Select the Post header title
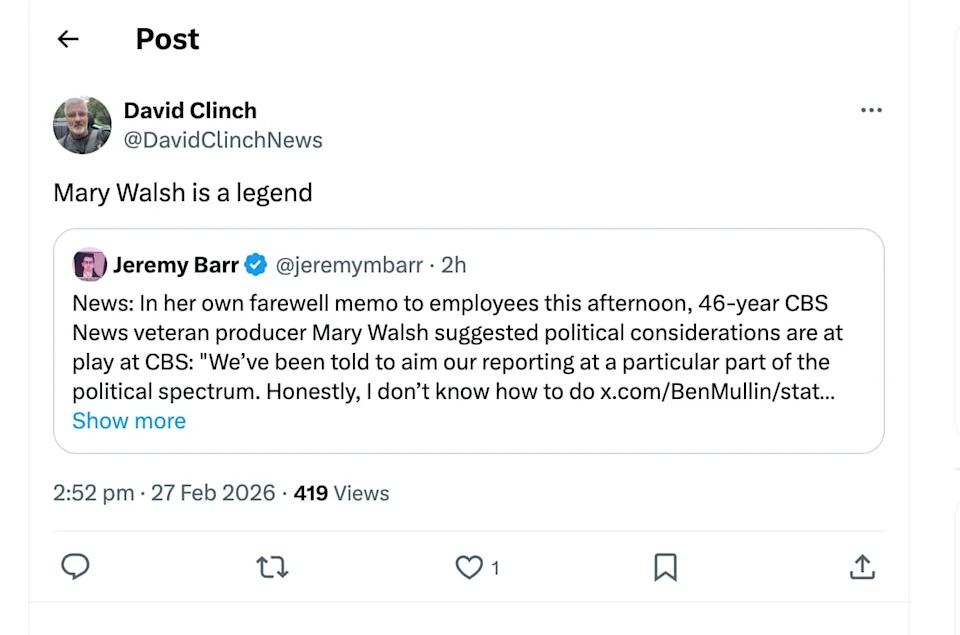 coord(166,39)
